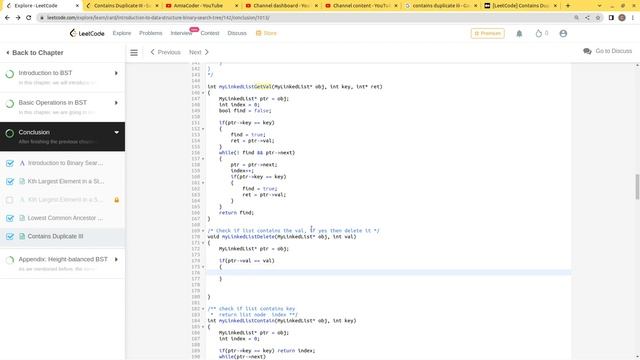Toggle the hamburger menu icon

(x=134, y=52)
